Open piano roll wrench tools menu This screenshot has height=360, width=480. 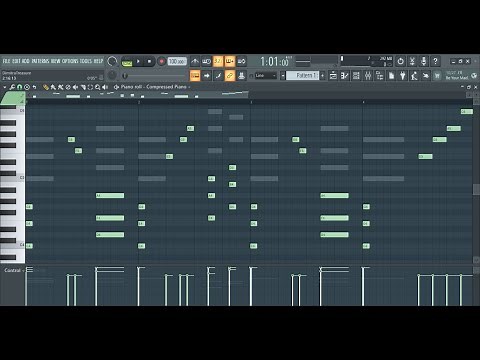(12, 87)
